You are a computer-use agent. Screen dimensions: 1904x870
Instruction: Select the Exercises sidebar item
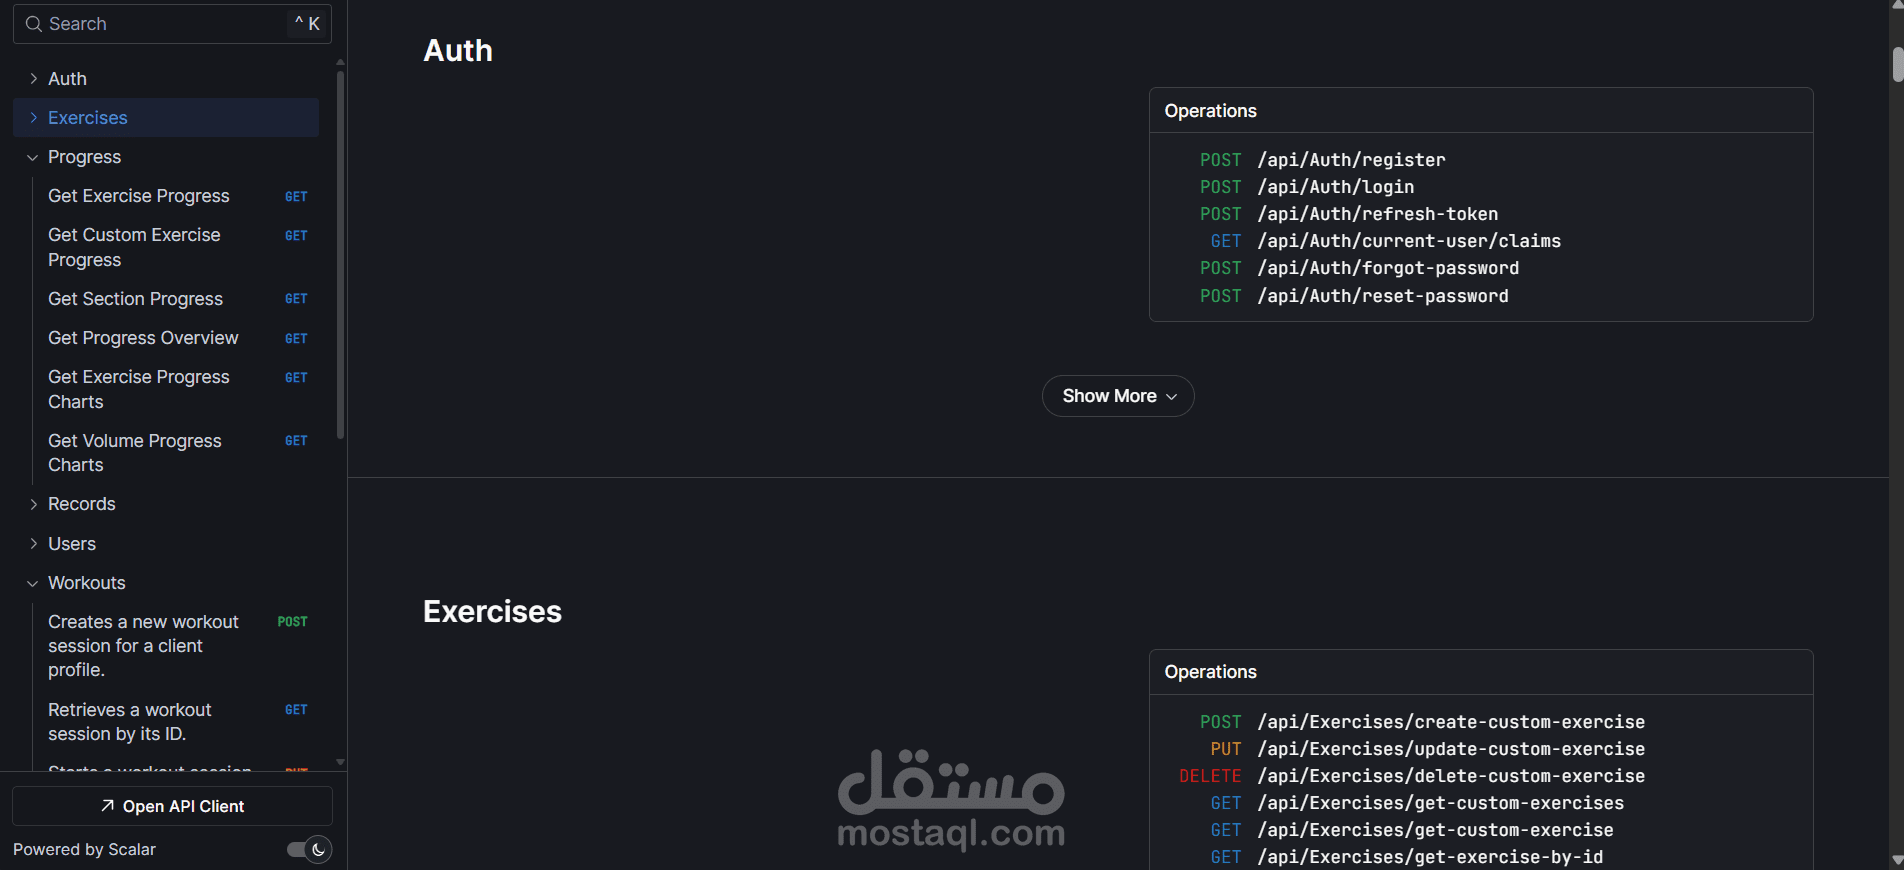click(x=88, y=118)
